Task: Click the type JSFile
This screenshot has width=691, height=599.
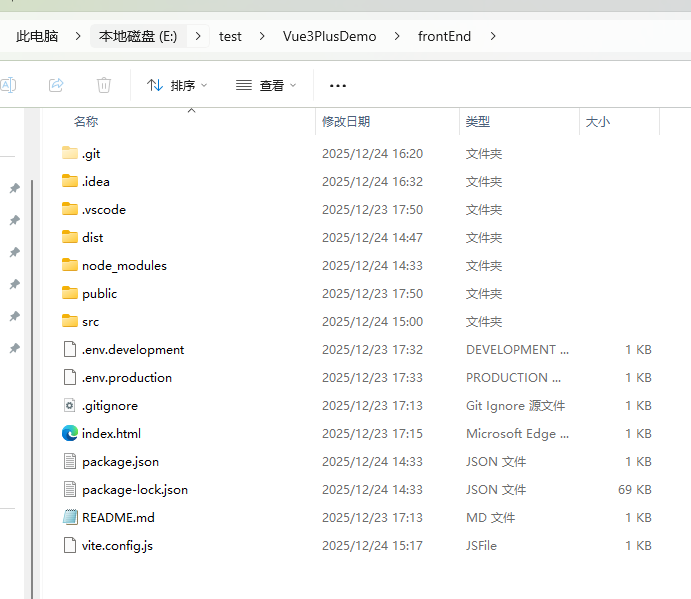Action: (x=481, y=546)
